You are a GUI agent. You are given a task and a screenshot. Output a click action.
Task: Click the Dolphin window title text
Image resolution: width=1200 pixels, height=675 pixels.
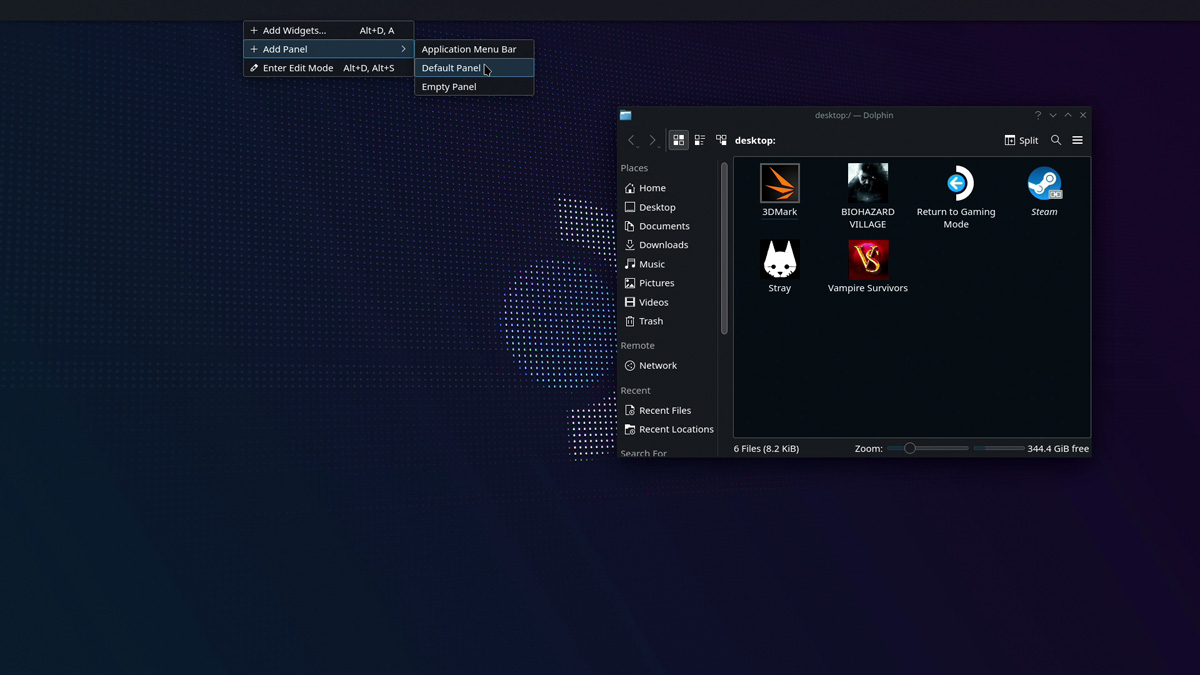click(x=854, y=115)
